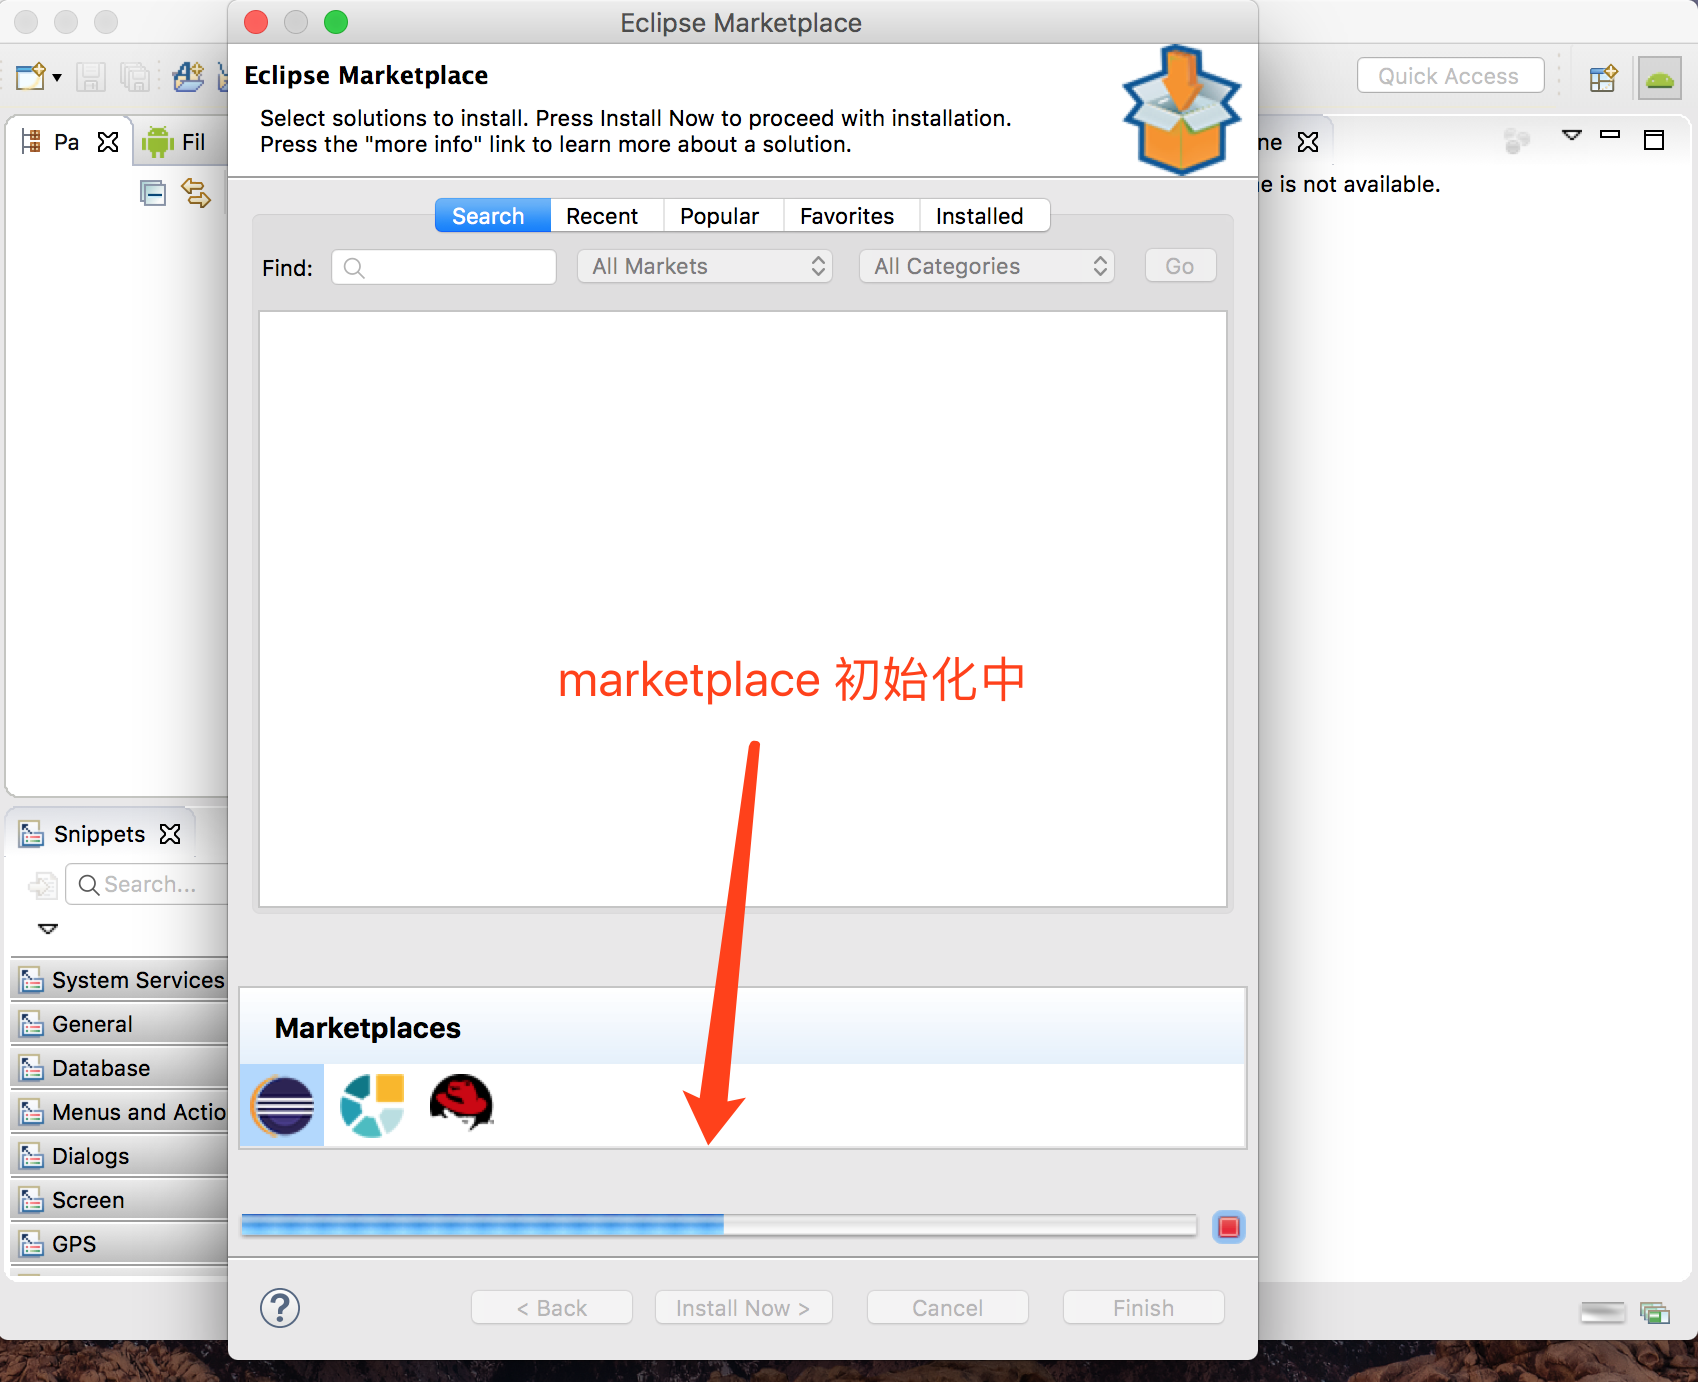The image size is (1698, 1382).
Task: Open the All Categories dropdown
Action: coord(987,266)
